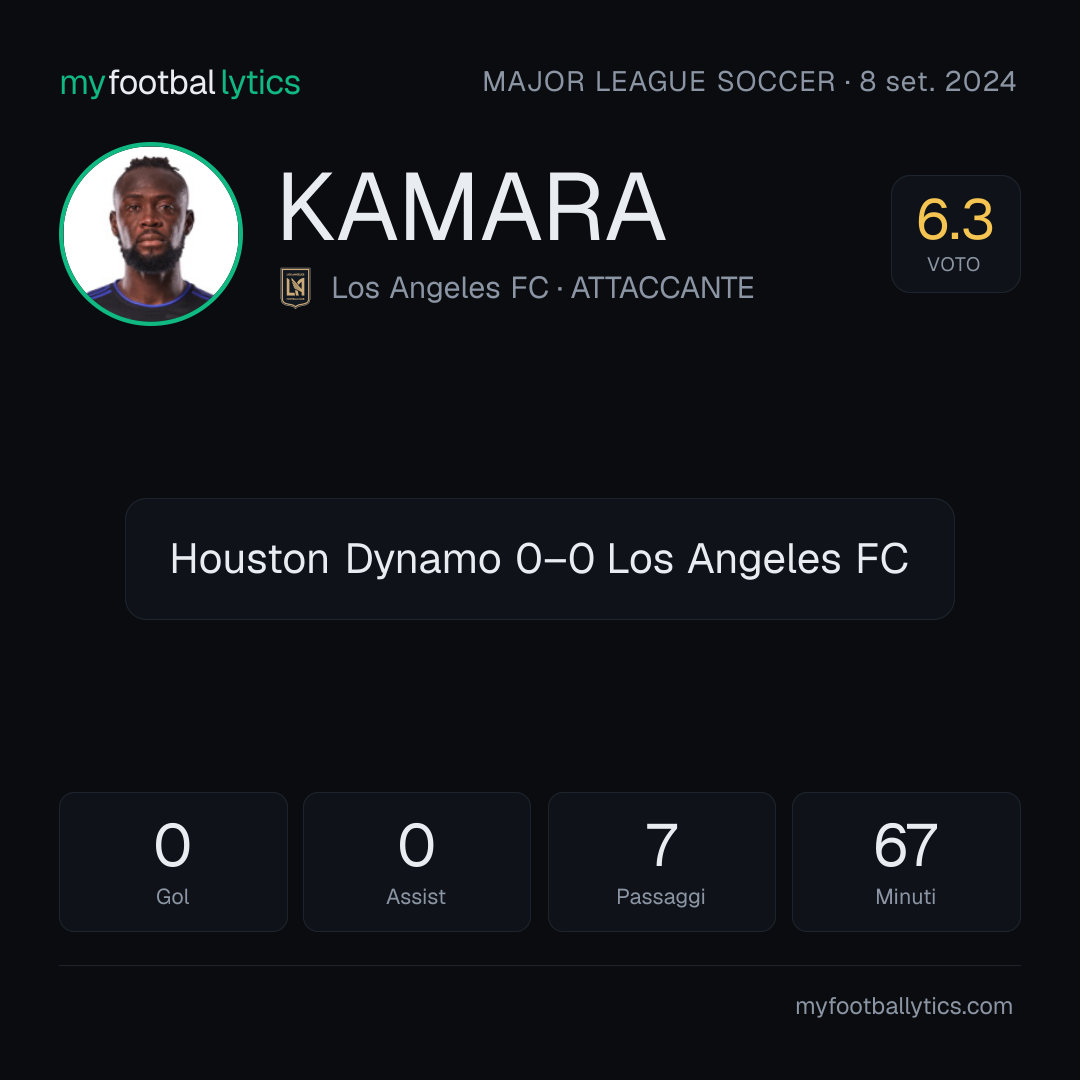Image resolution: width=1080 pixels, height=1080 pixels.
Task: Click the 8 set. 2024 date
Action: [937, 81]
